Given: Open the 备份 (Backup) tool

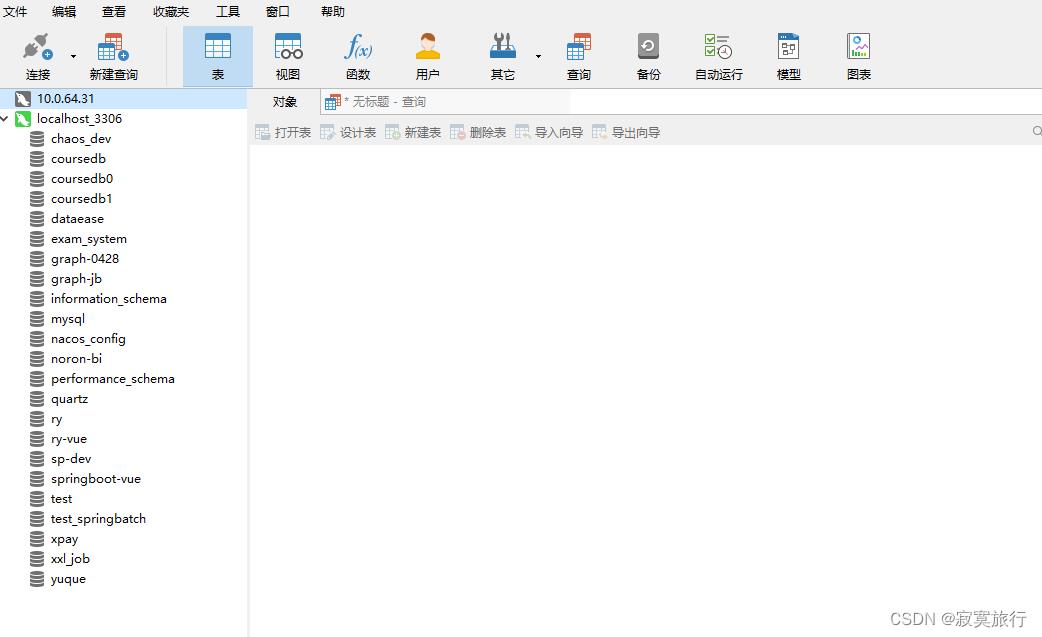Looking at the screenshot, I should coord(648,48).
